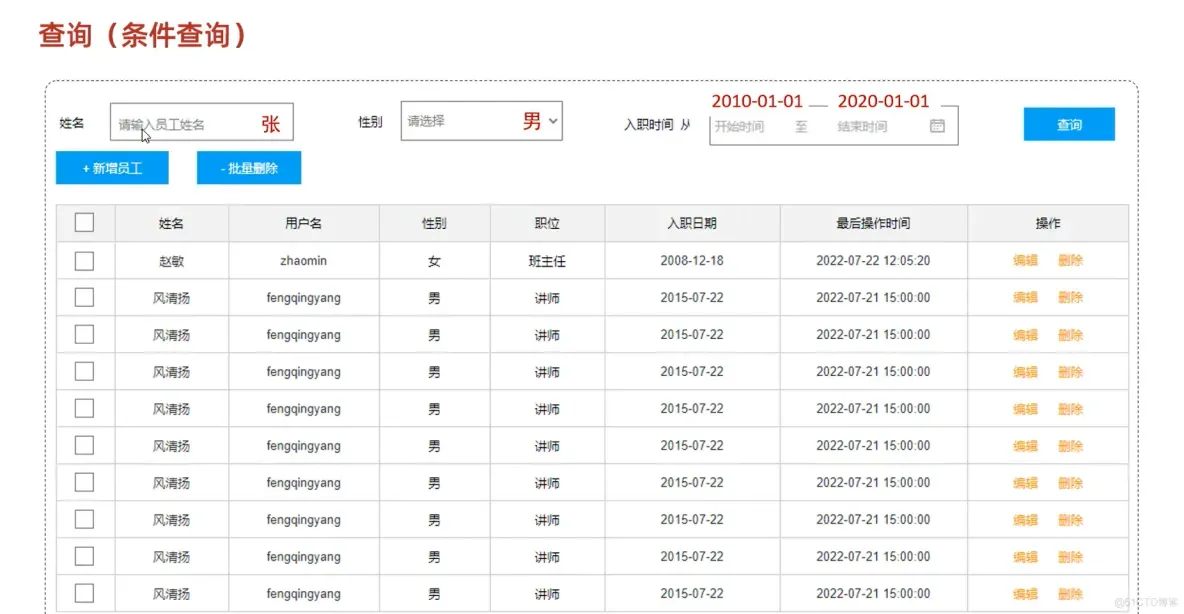Select the gender cell 女

(434, 261)
